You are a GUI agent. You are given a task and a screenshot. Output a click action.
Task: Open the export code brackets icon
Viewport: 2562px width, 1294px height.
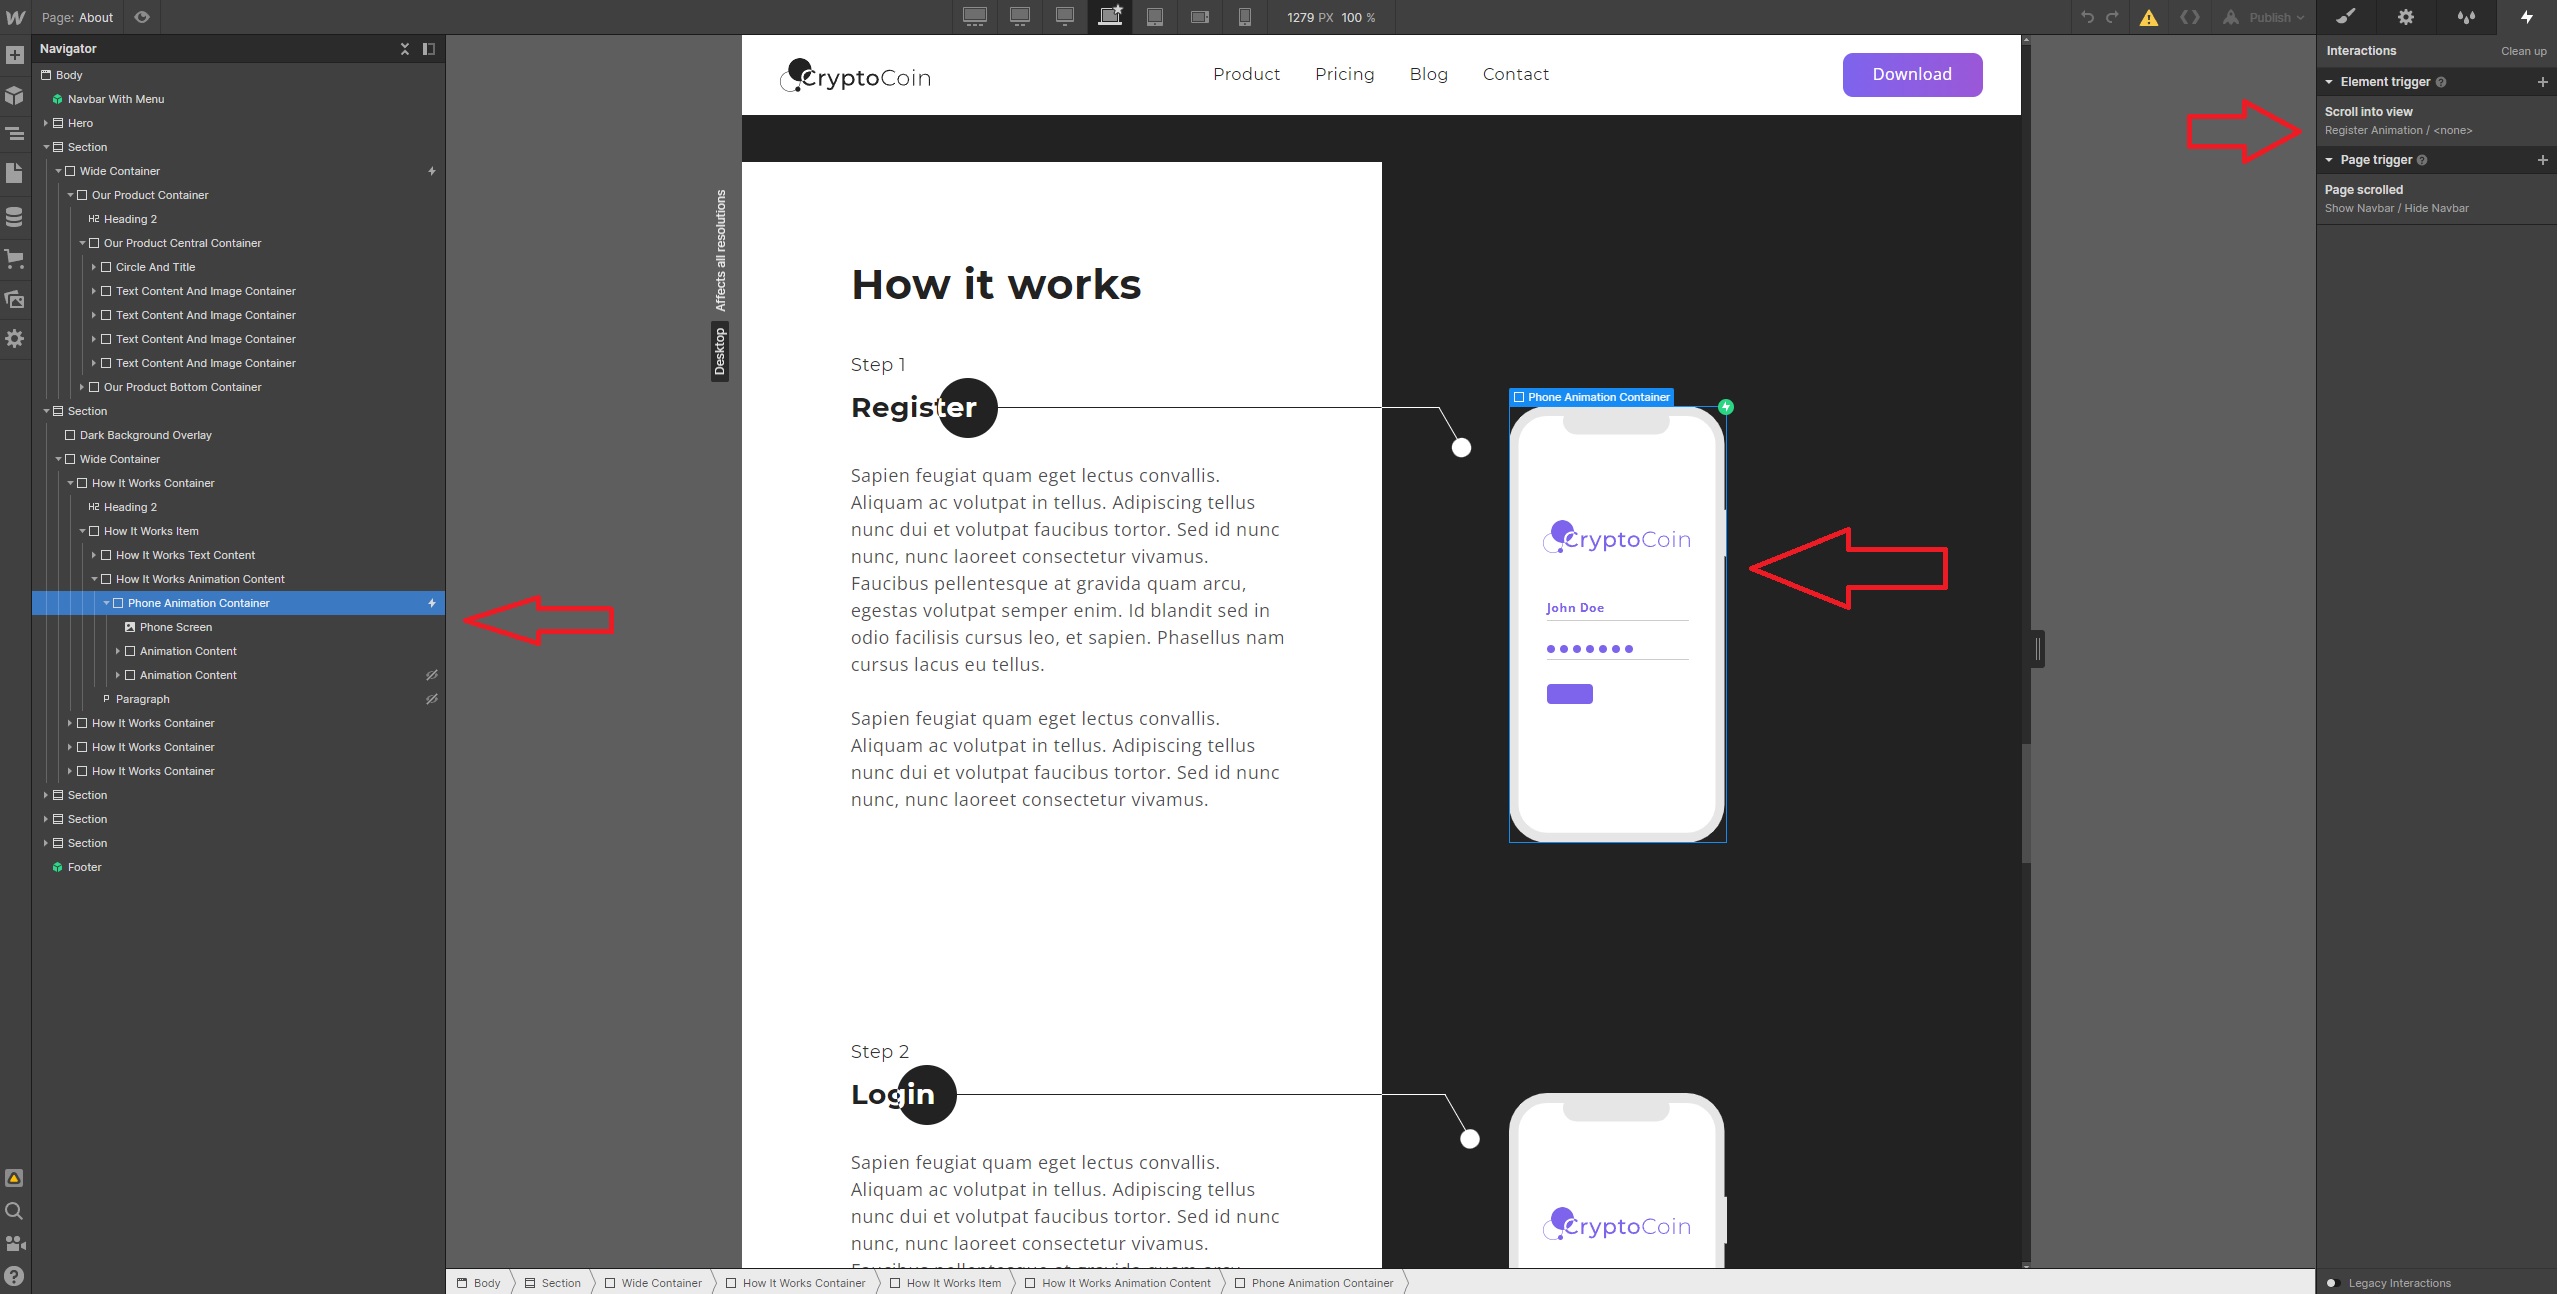click(x=2189, y=17)
